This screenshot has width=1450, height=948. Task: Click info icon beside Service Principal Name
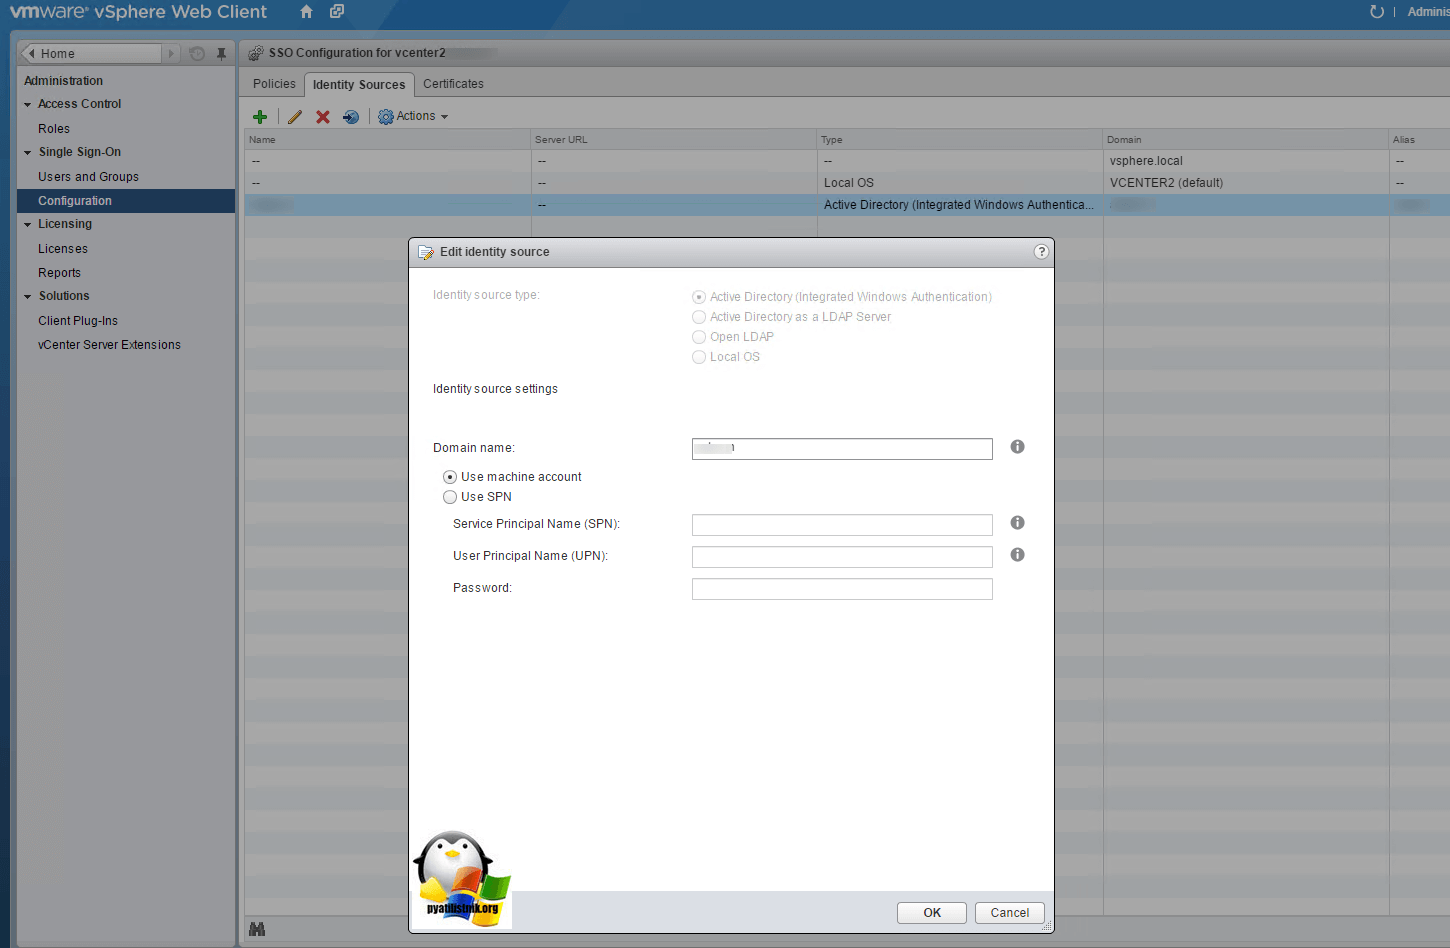click(1017, 523)
